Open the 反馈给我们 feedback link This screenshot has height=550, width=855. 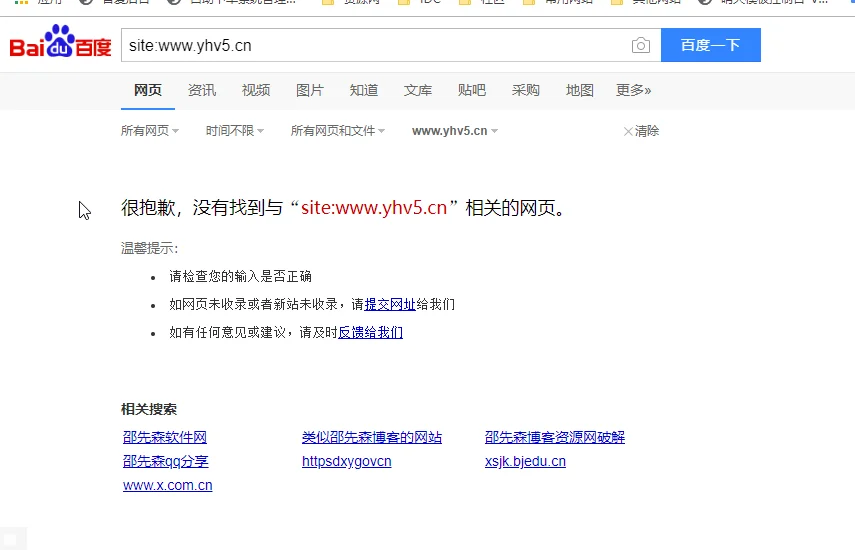[370, 332]
